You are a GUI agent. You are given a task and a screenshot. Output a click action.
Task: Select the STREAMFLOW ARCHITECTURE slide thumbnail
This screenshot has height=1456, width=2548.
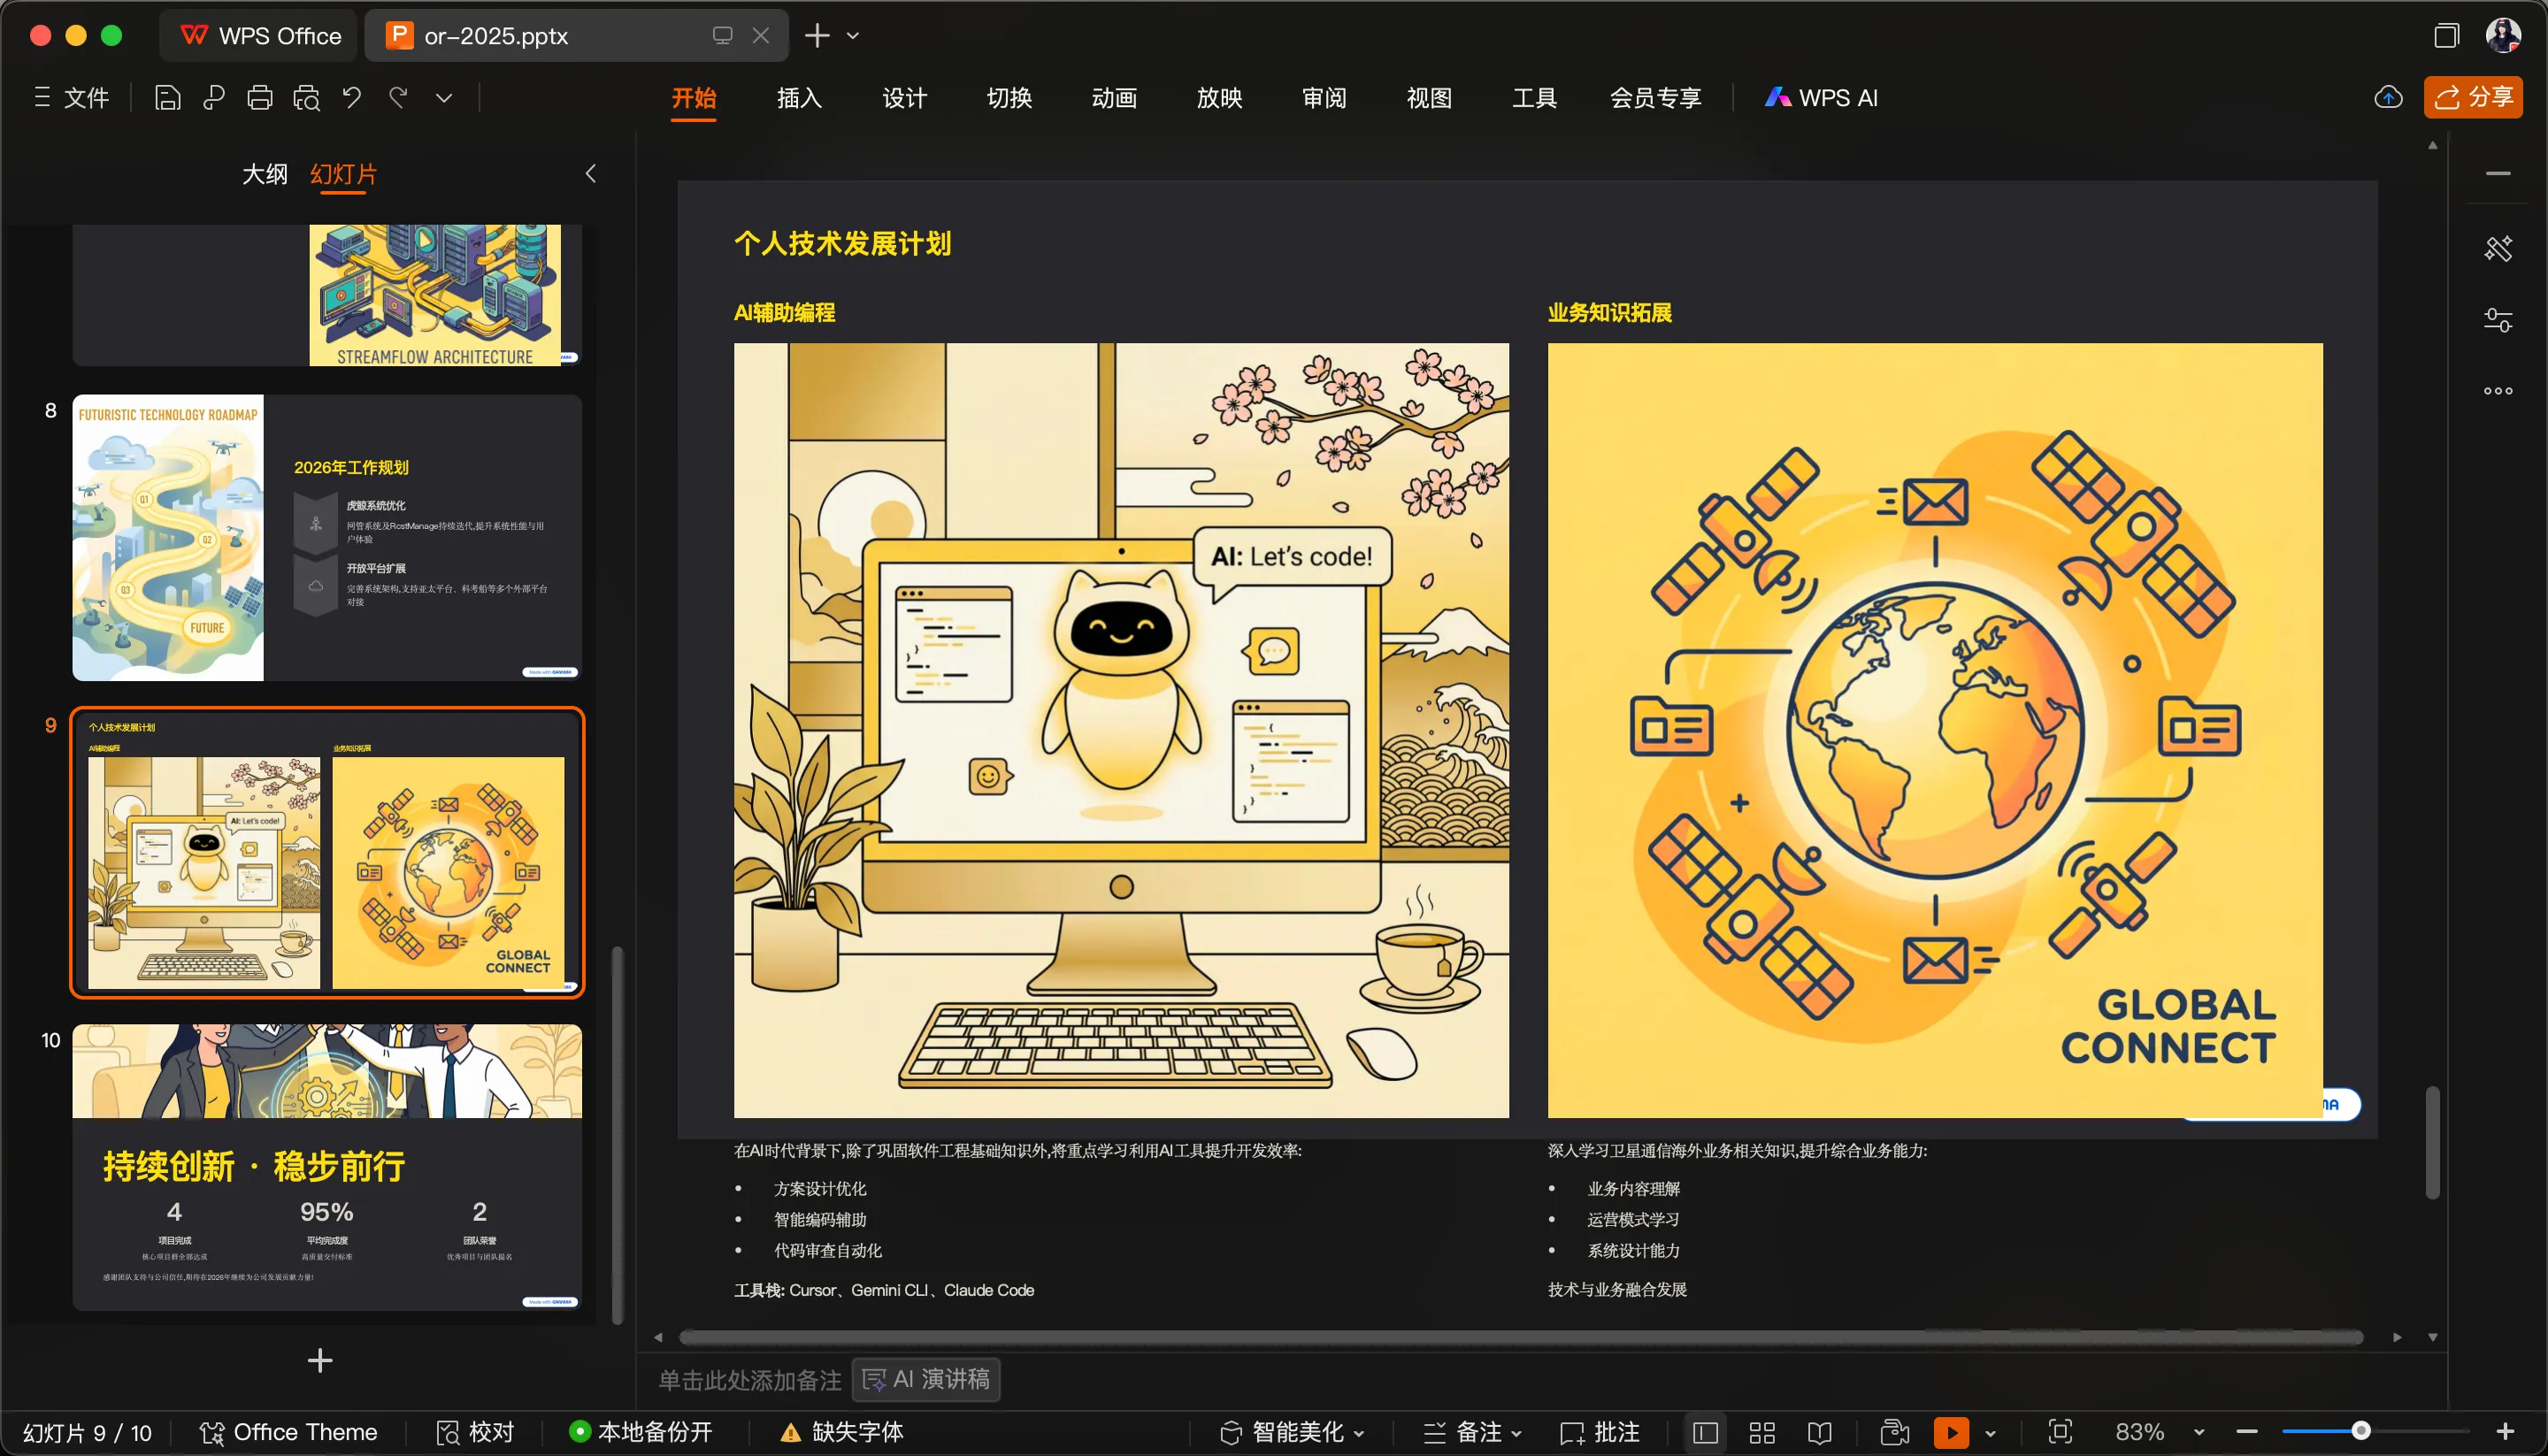point(327,295)
